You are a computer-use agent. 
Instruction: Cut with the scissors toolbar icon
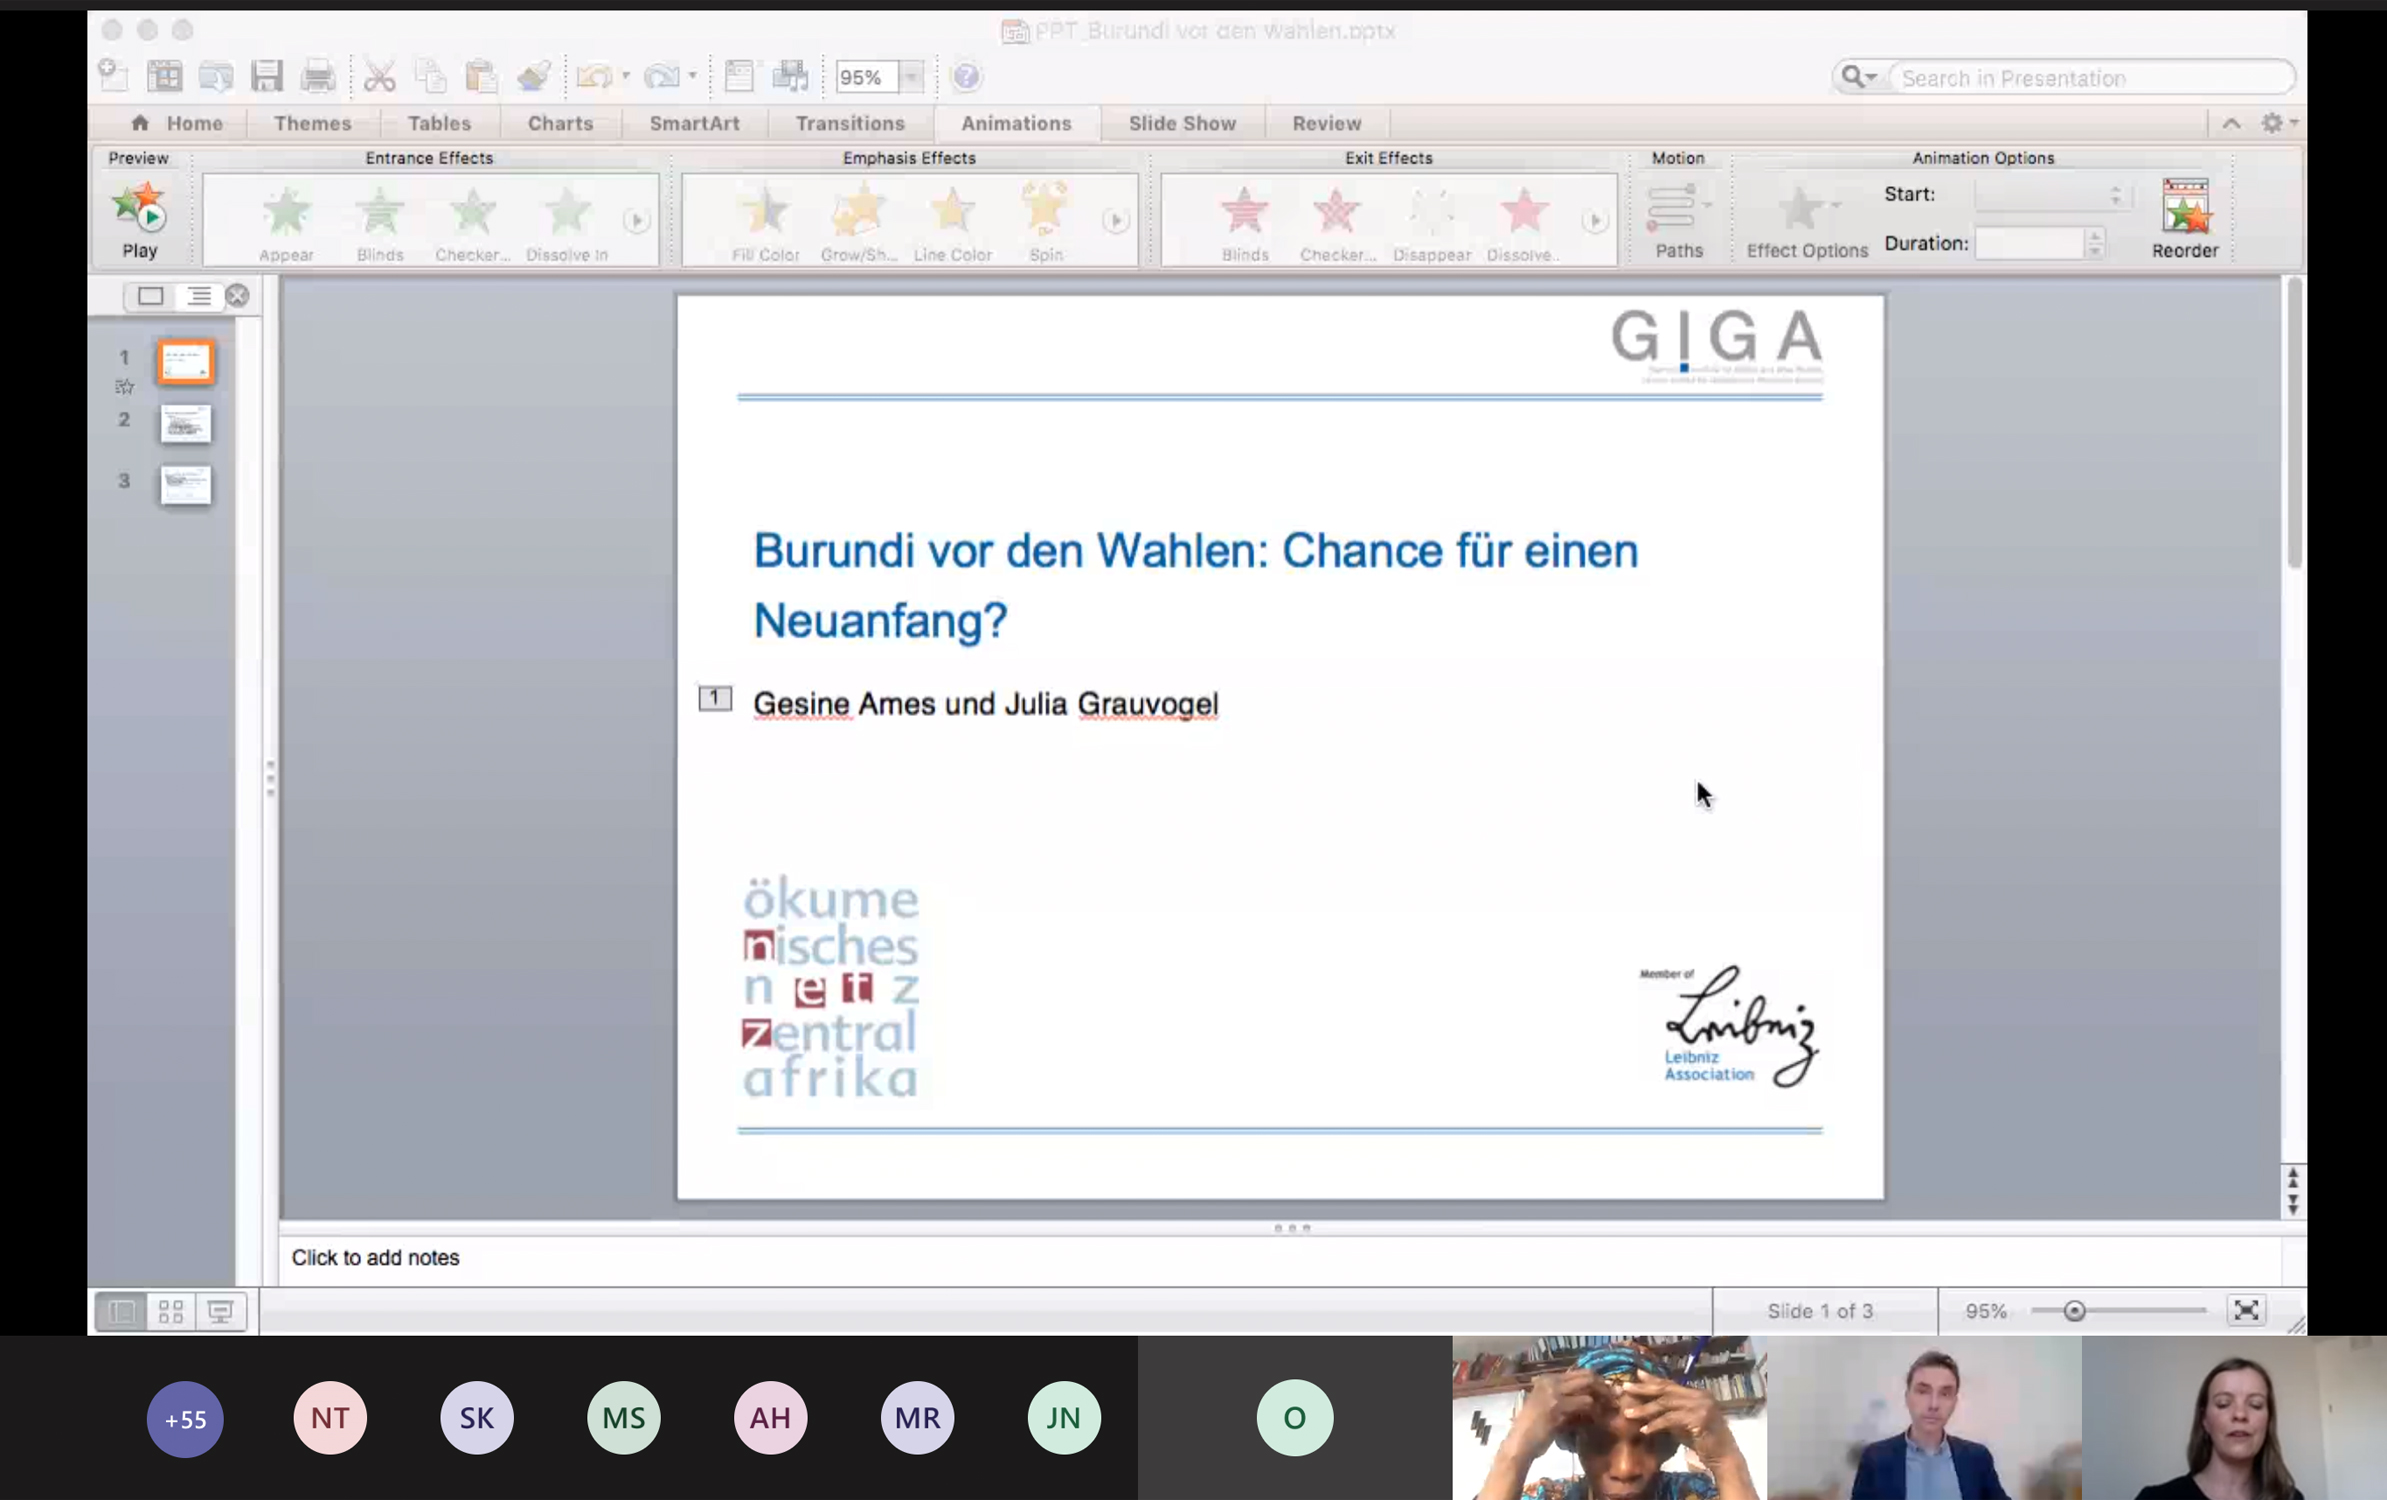380,75
